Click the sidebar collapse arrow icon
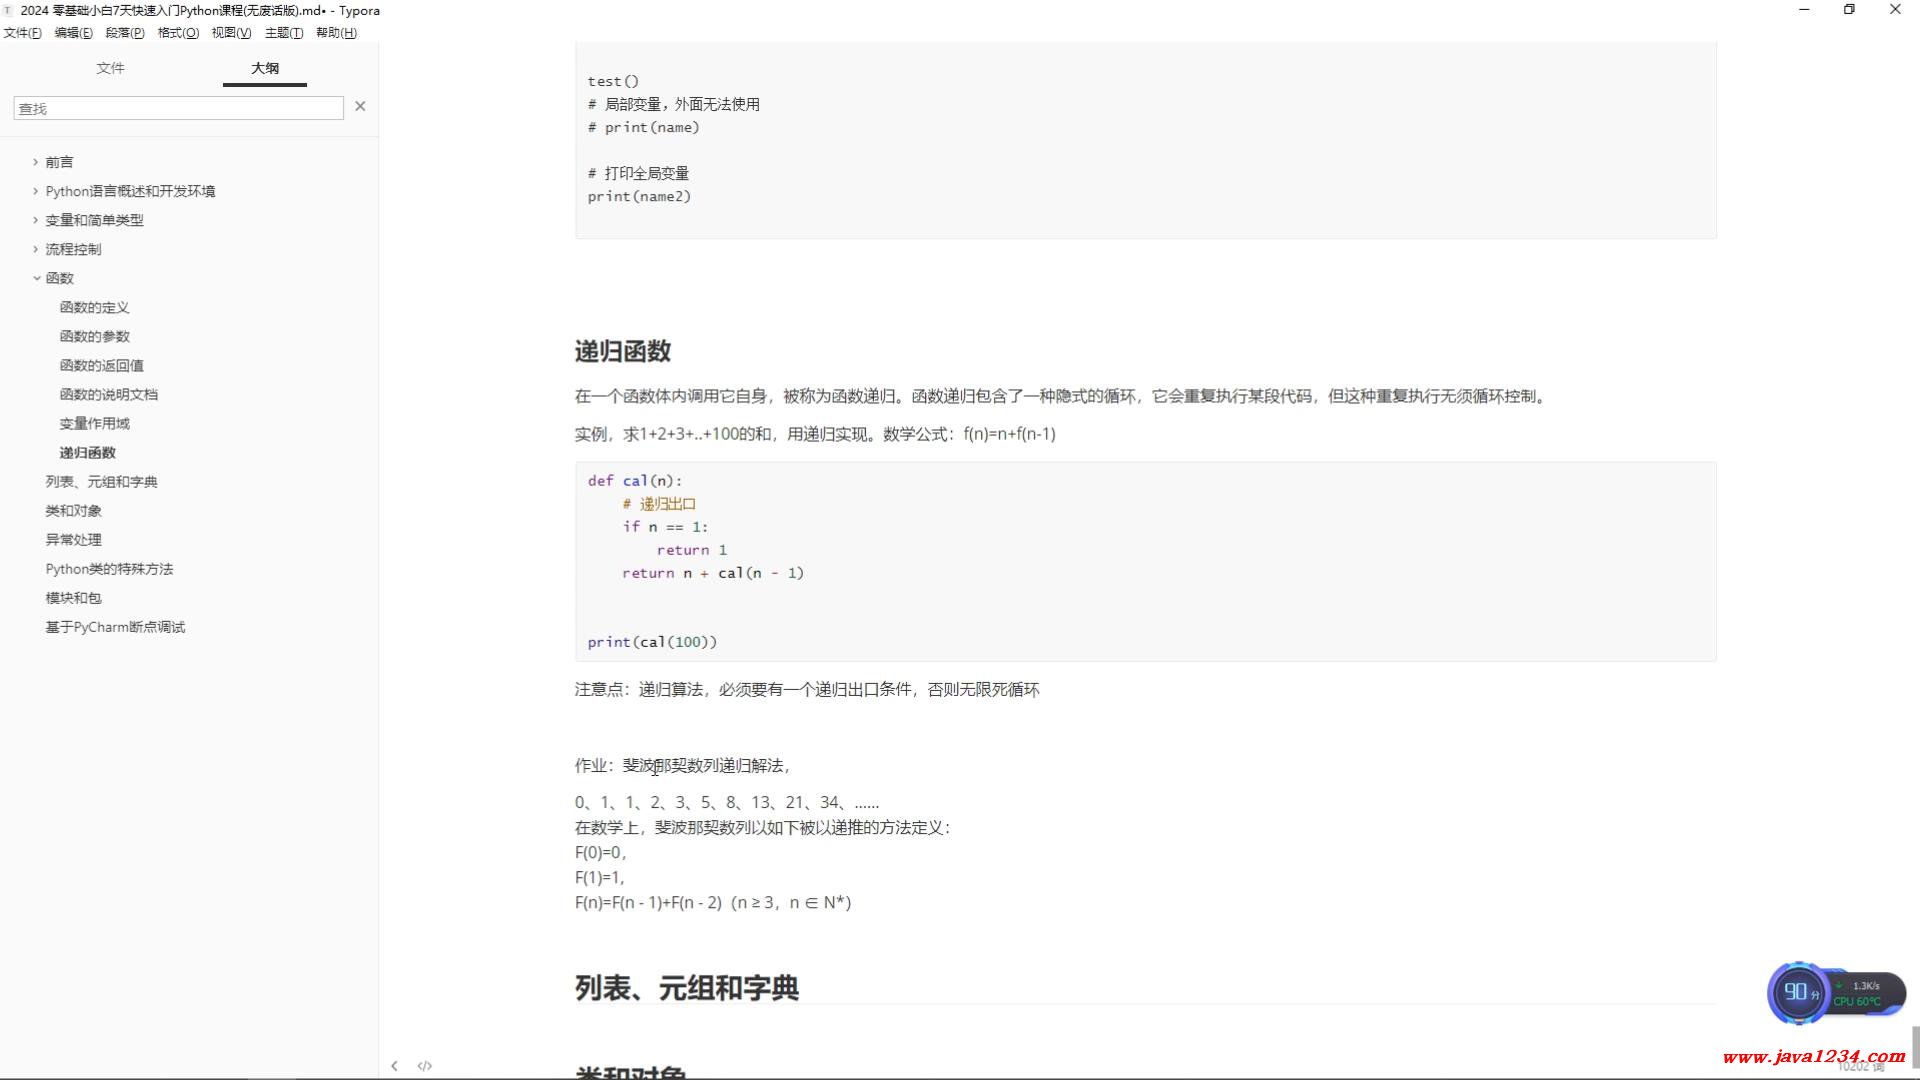 click(x=394, y=1066)
